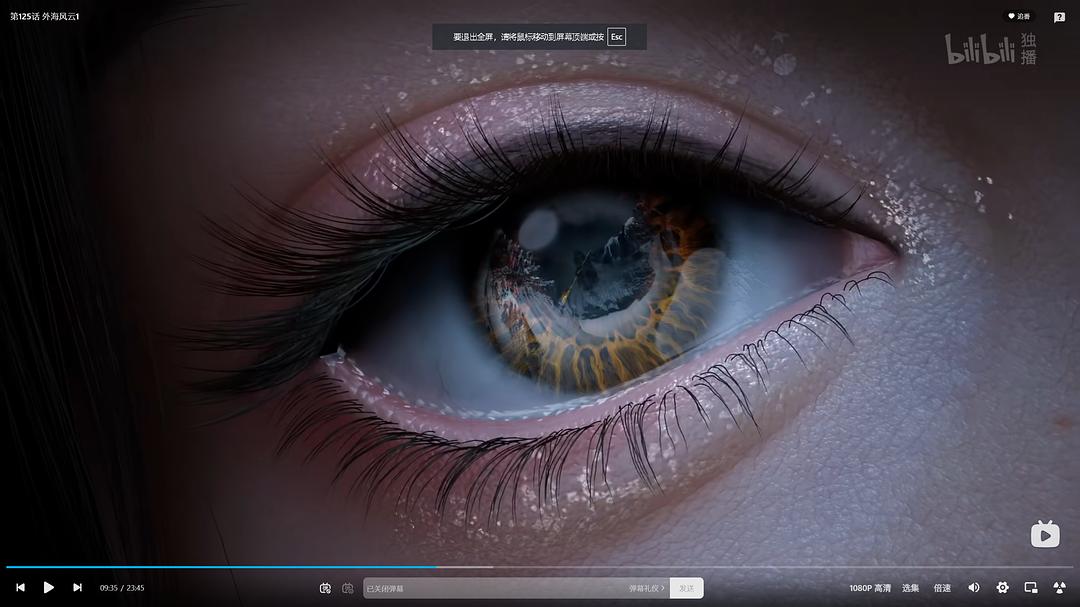Click the 发送 send button
The height and width of the screenshot is (607, 1080).
coord(687,588)
